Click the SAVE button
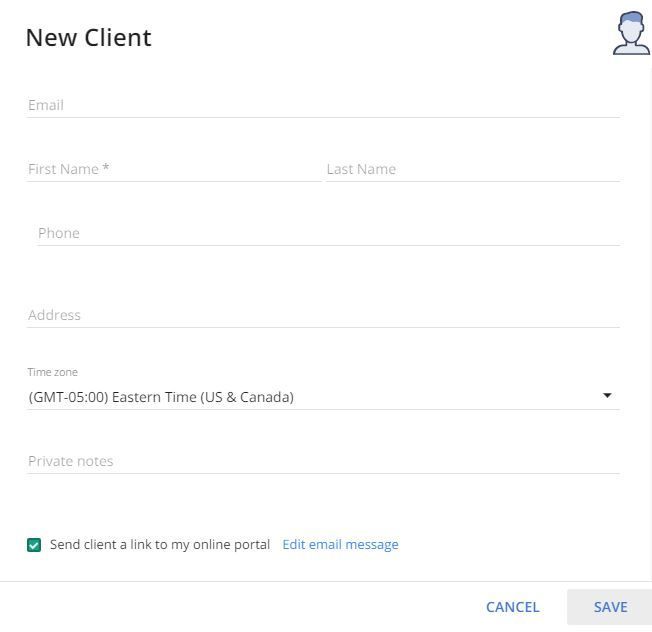This screenshot has height=632, width=652. pos(610,607)
